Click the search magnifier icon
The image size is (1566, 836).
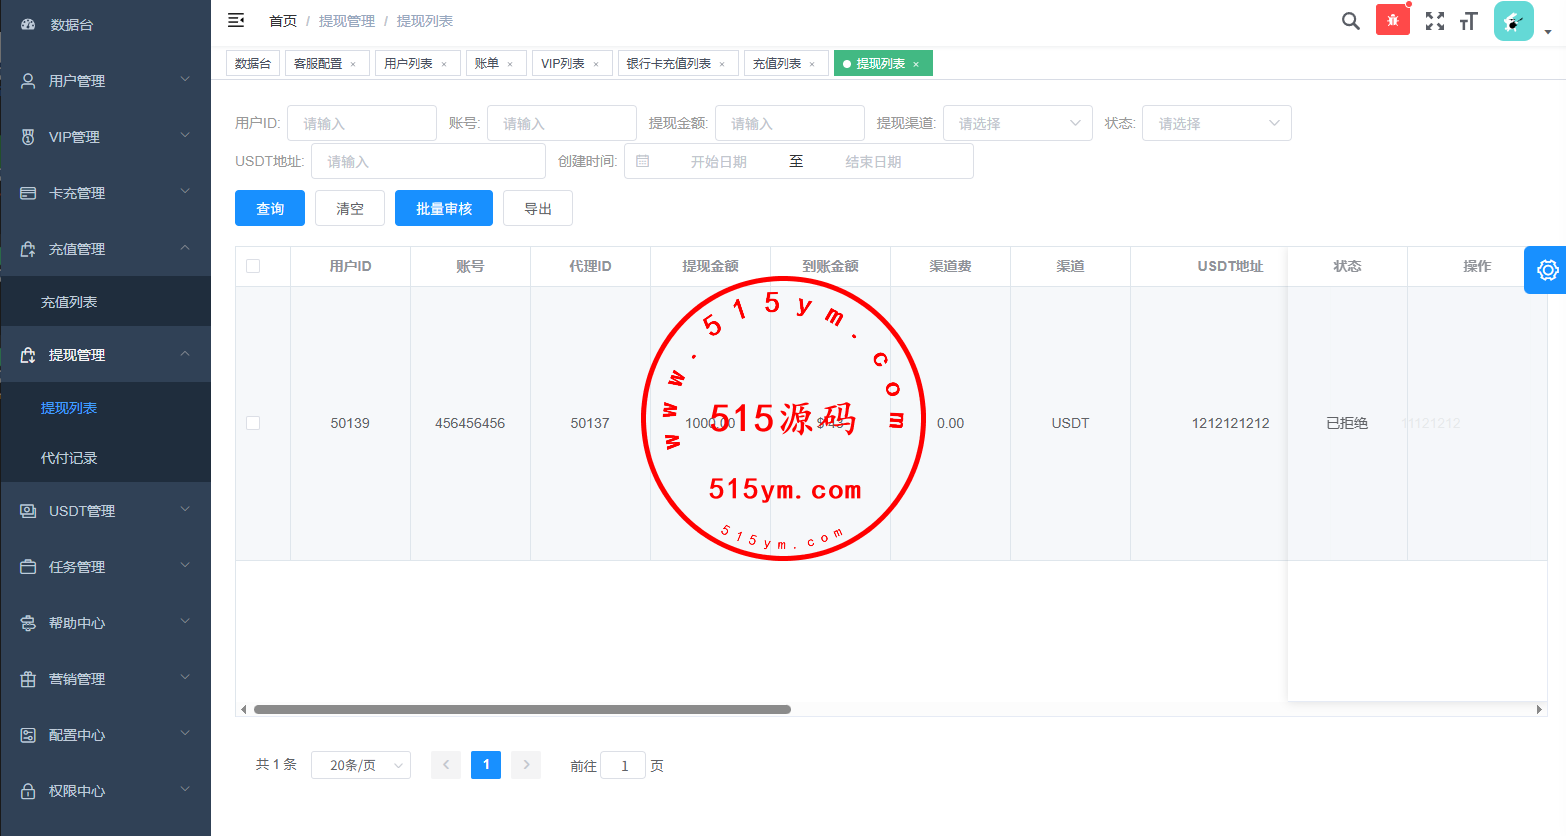tap(1350, 21)
